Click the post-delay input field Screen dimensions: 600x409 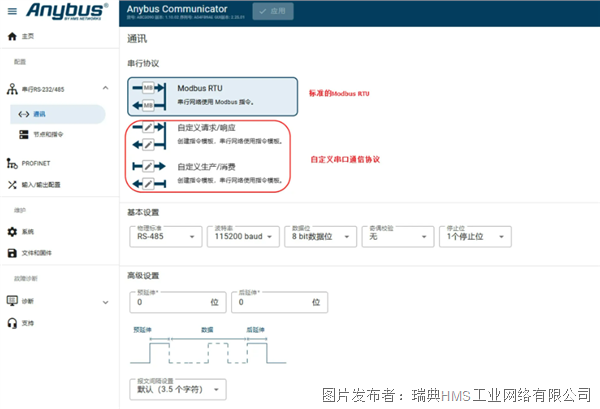280,302
